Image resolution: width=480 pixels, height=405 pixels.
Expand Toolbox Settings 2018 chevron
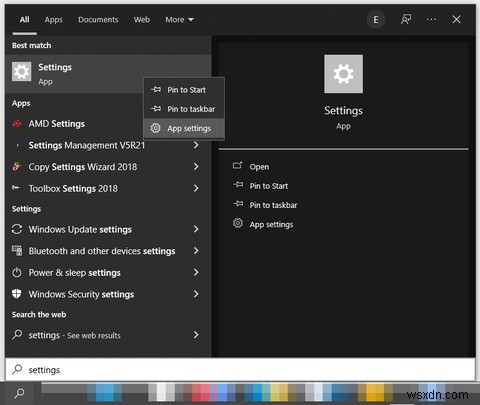[x=196, y=188]
